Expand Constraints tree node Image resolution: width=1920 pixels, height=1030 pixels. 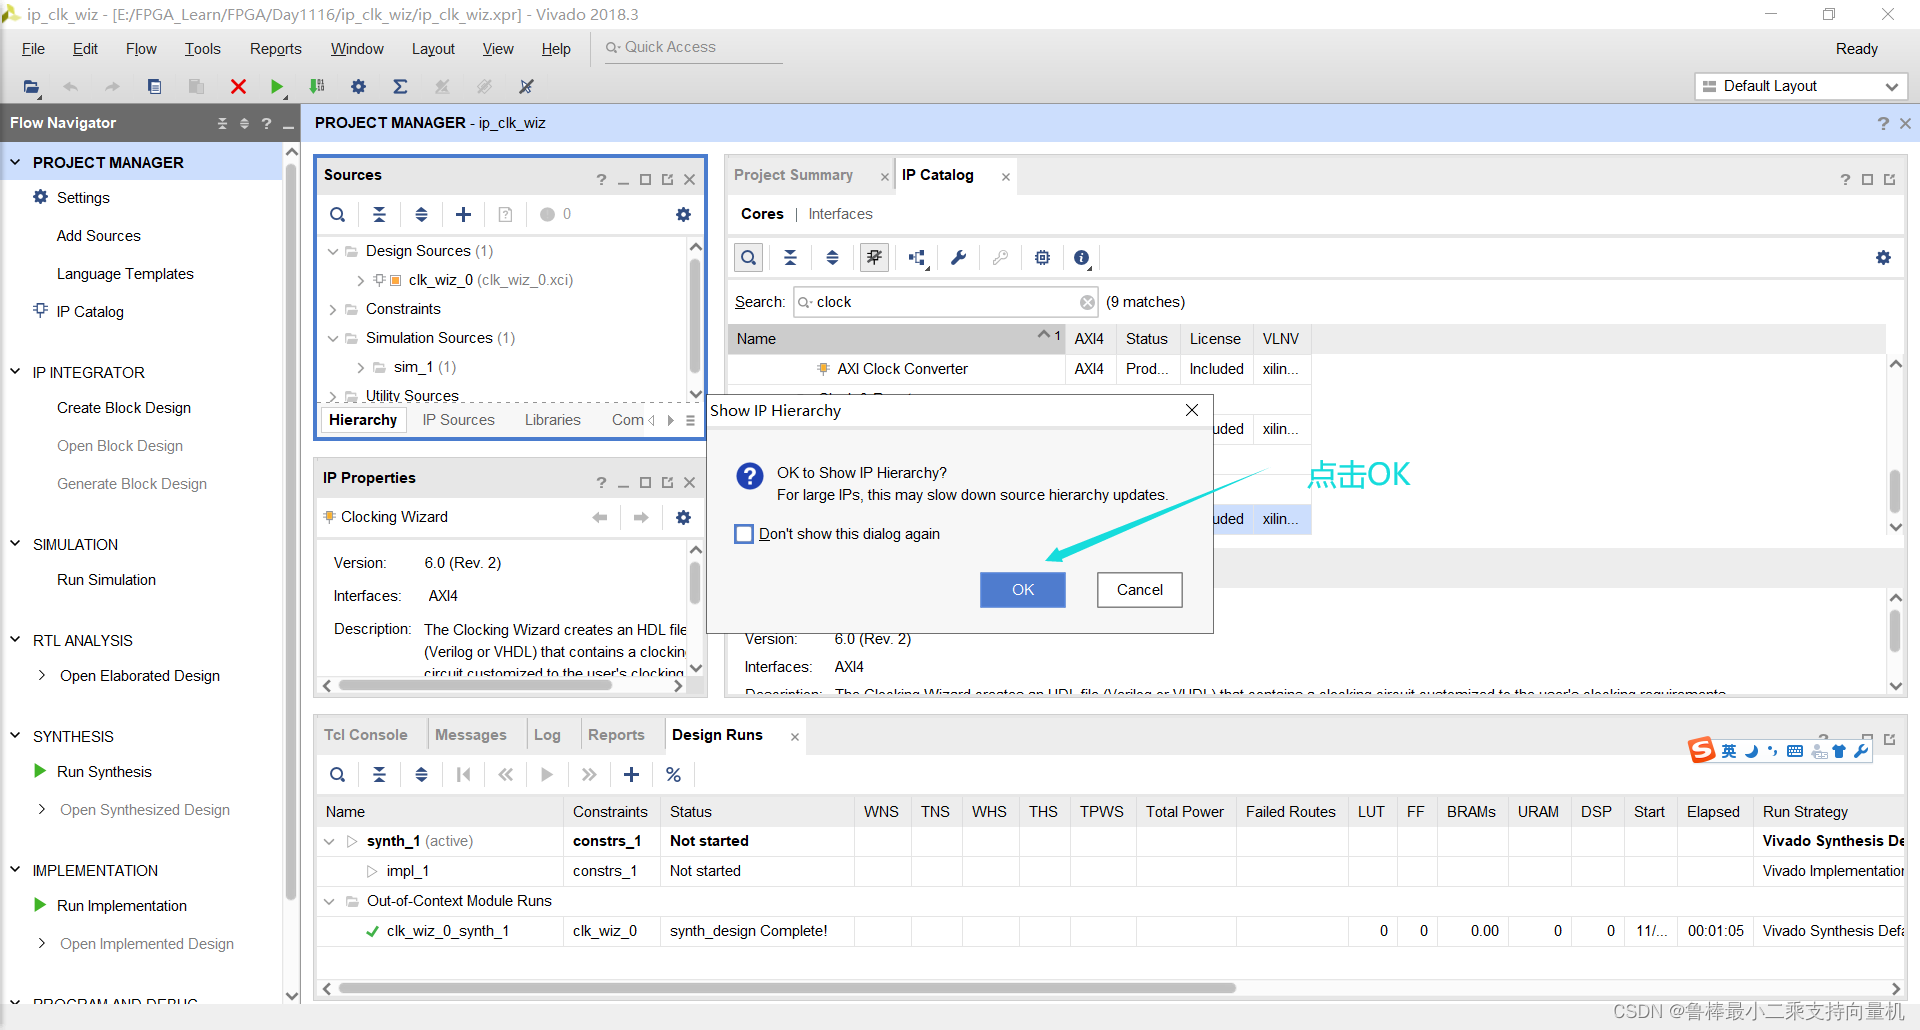click(333, 309)
